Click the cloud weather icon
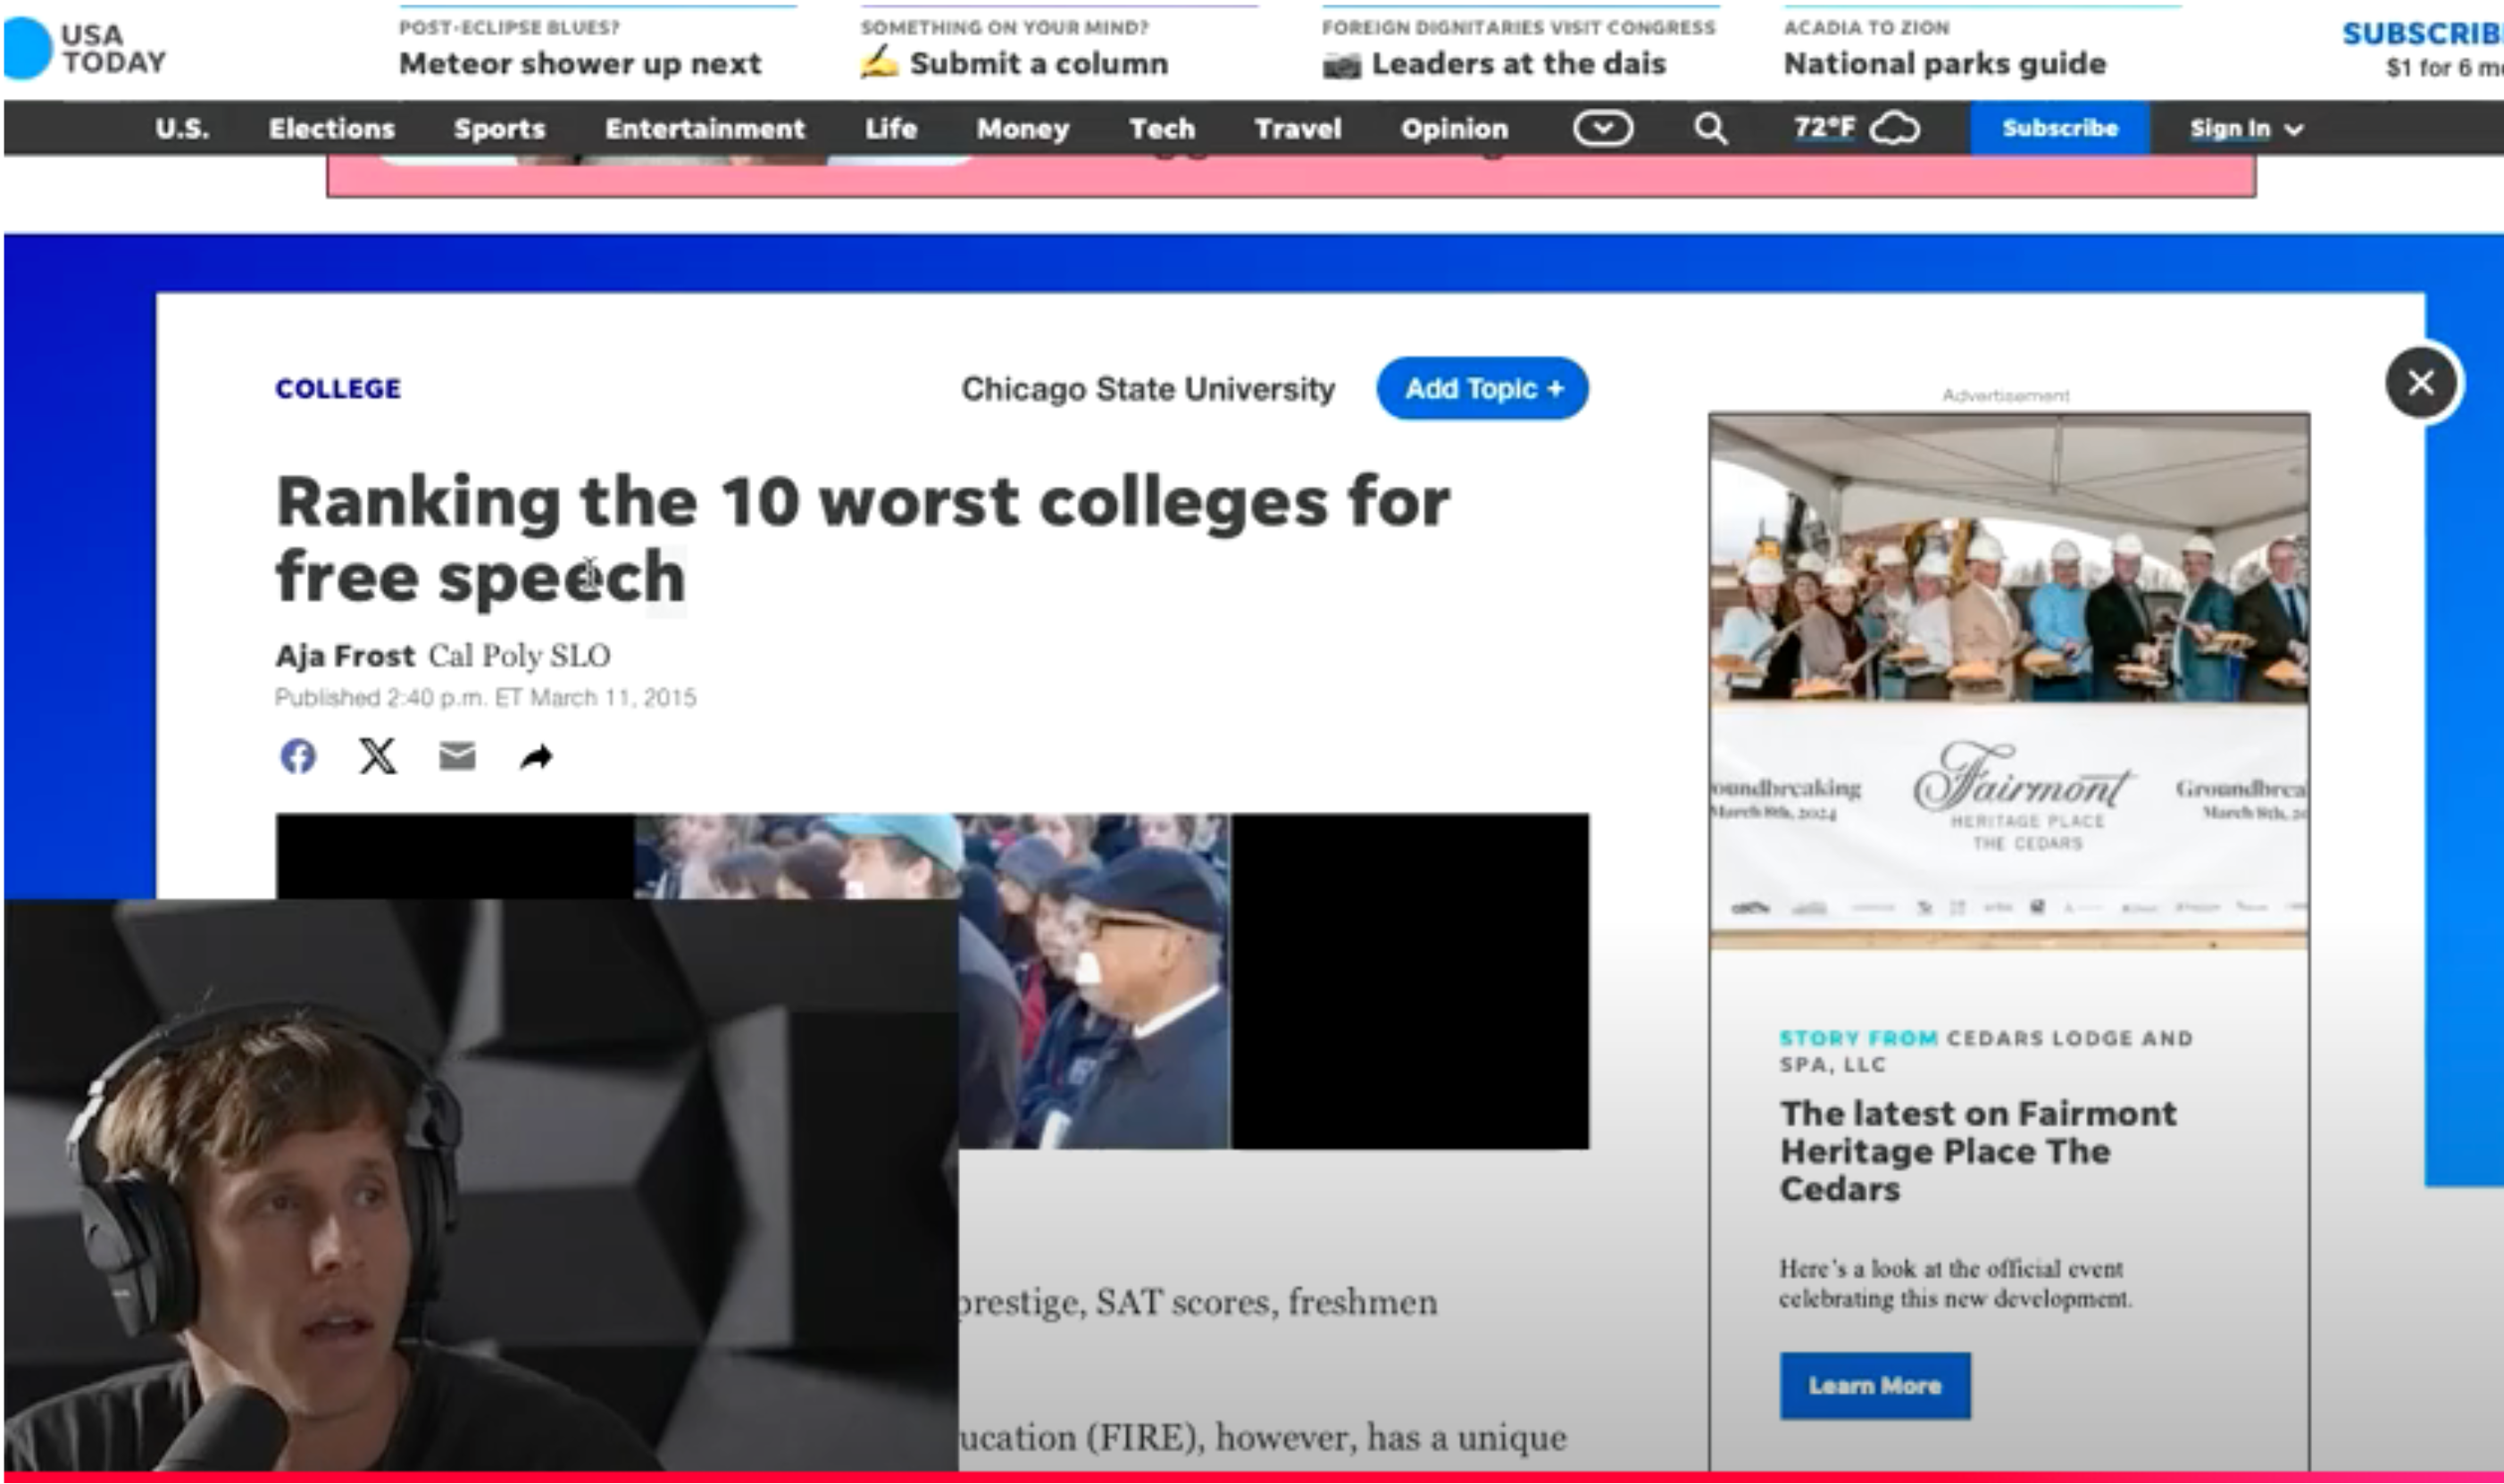The width and height of the screenshot is (2504, 1484). (1895, 128)
